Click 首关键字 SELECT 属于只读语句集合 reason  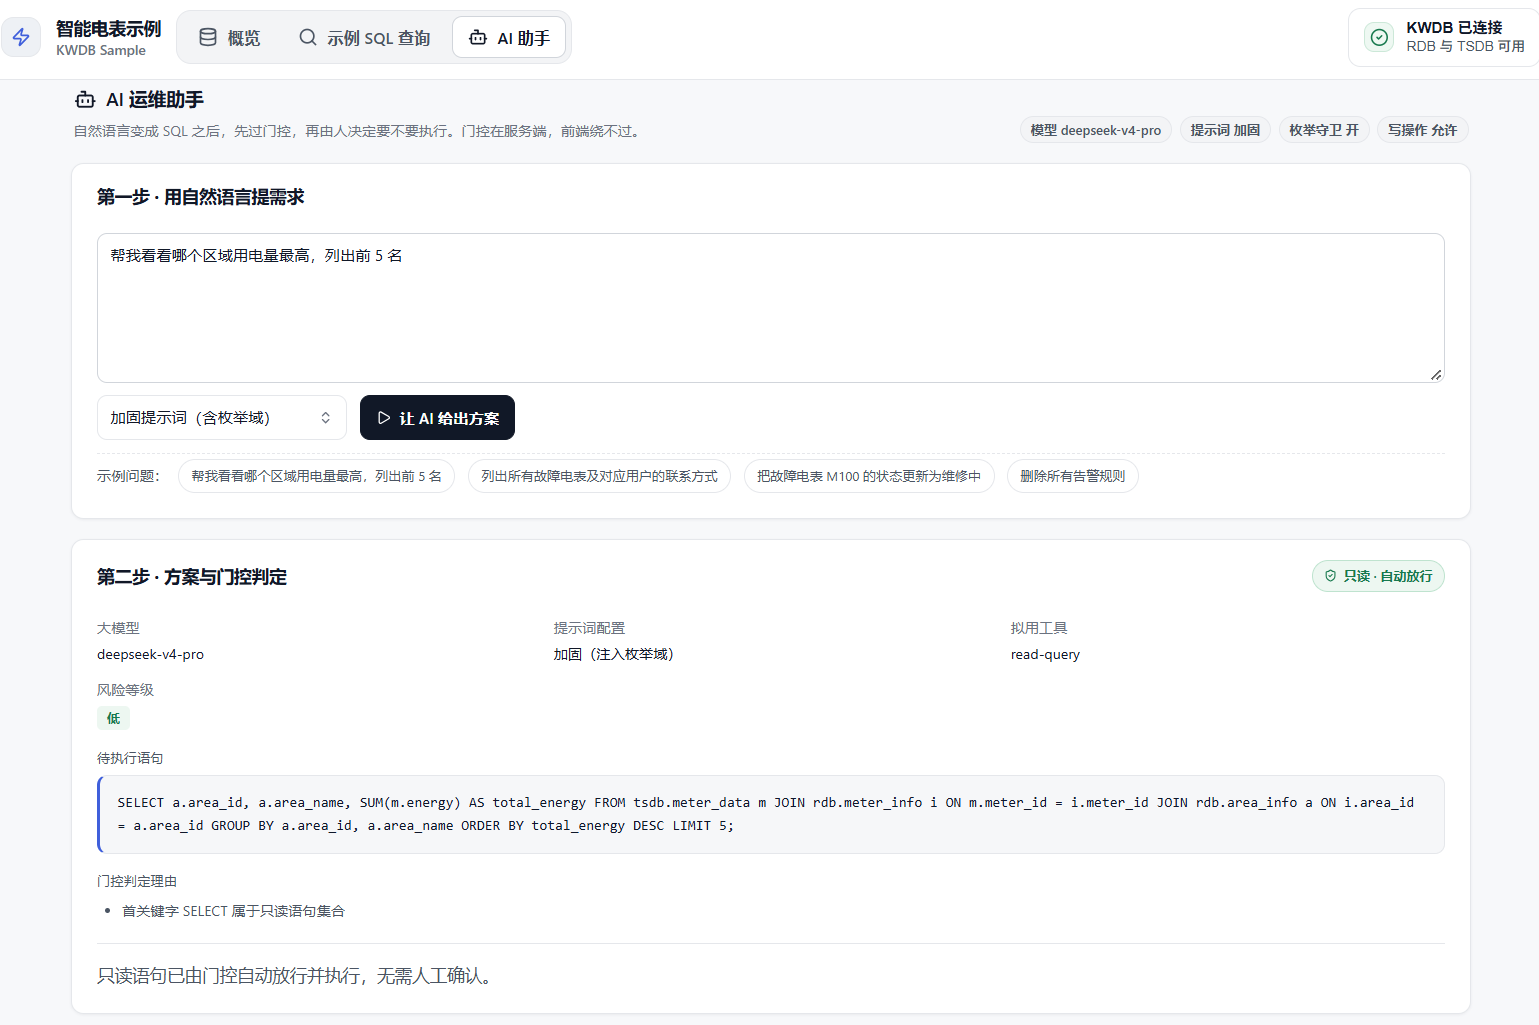(233, 911)
